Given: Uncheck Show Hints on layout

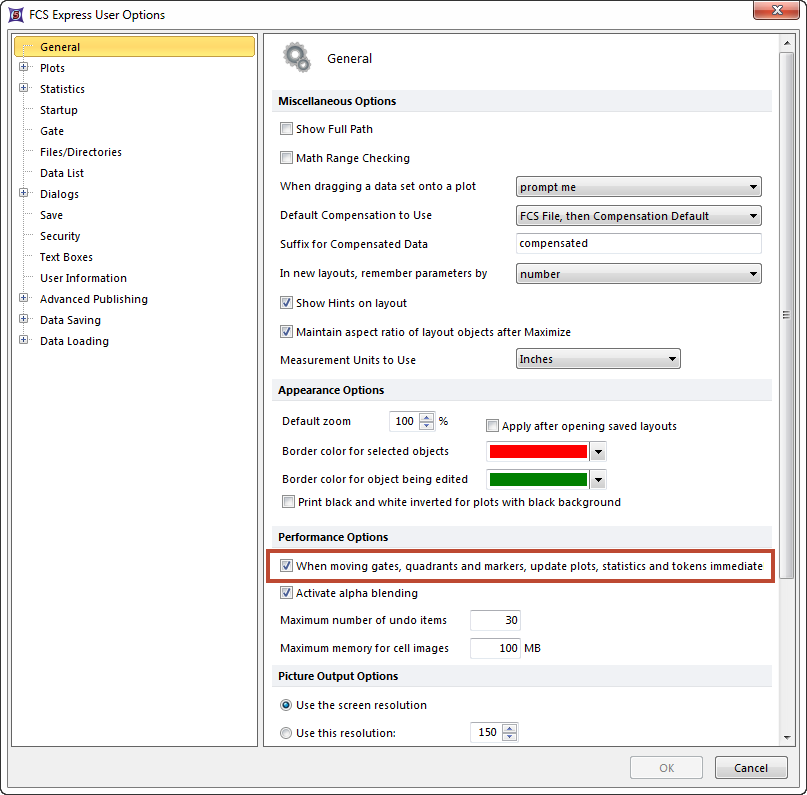Looking at the screenshot, I should [287, 303].
